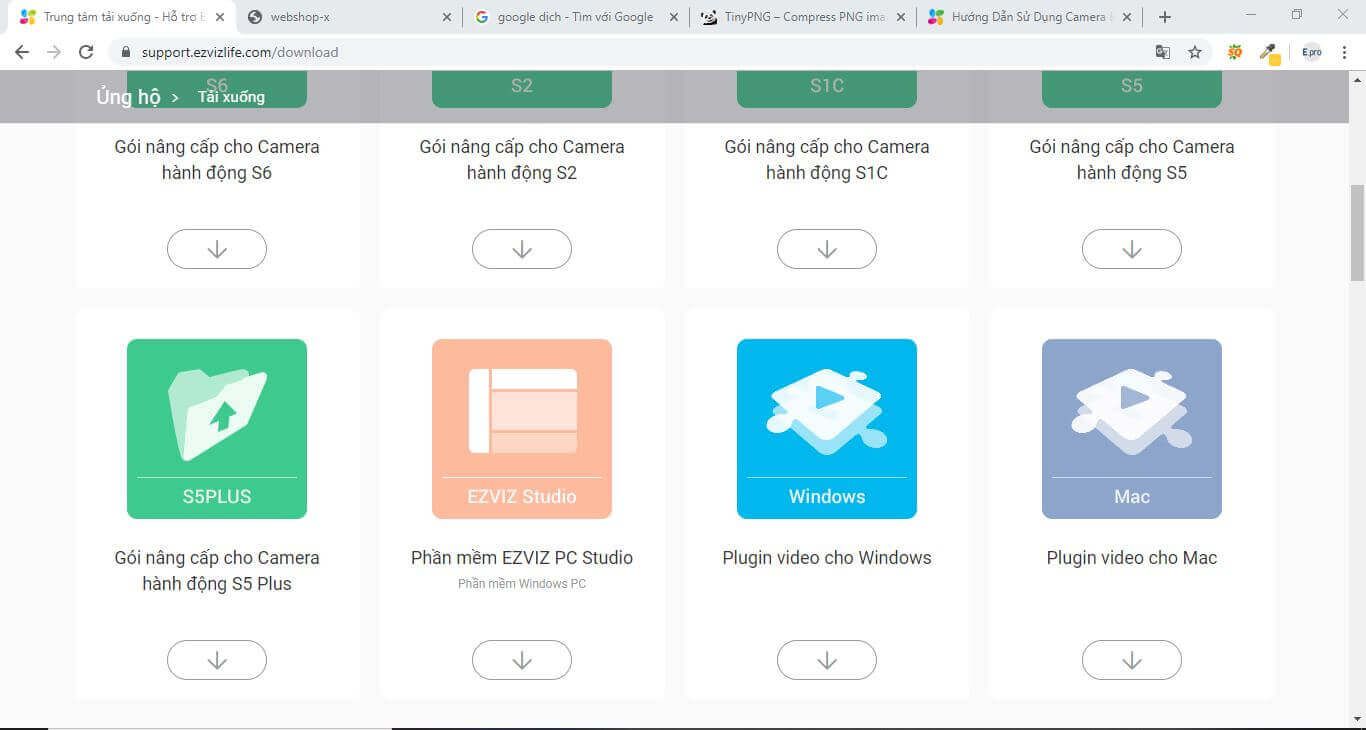The height and width of the screenshot is (730, 1366).
Task: Click the address bar URL field
Action: click(640, 52)
